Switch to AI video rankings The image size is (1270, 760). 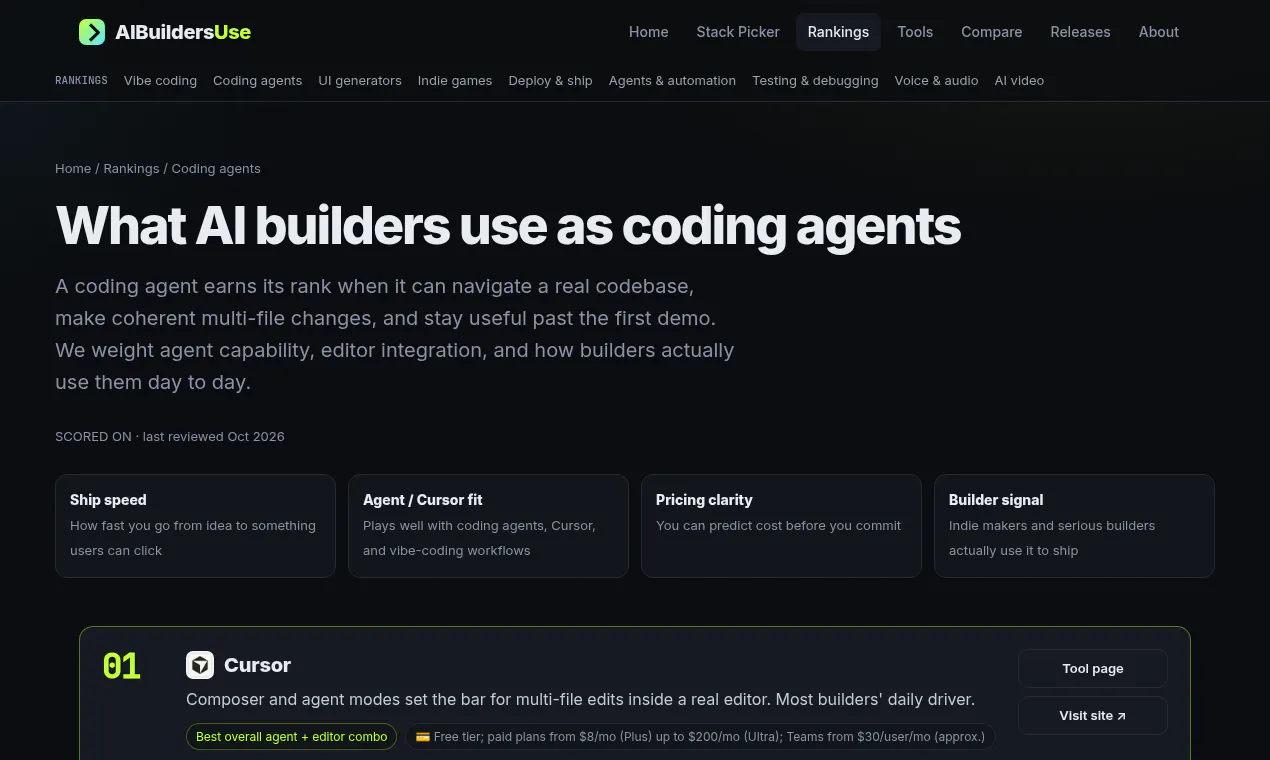point(1019,81)
